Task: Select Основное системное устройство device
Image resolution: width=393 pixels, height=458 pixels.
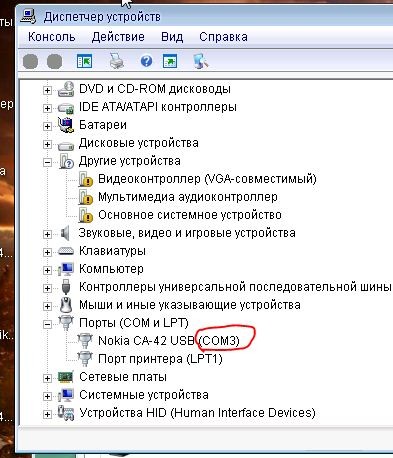Action: coord(190,215)
